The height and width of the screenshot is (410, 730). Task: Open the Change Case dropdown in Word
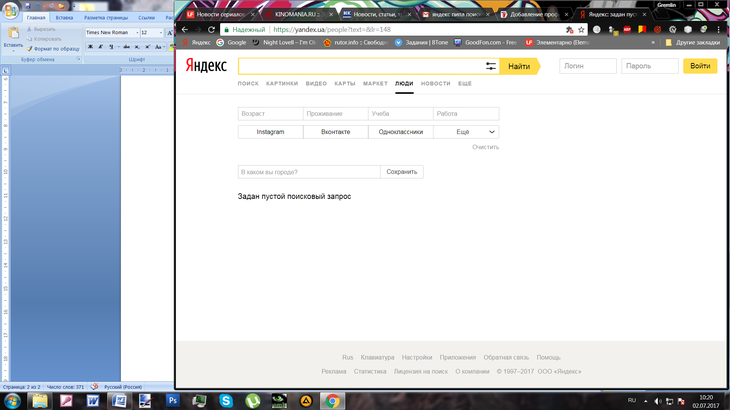(159, 47)
